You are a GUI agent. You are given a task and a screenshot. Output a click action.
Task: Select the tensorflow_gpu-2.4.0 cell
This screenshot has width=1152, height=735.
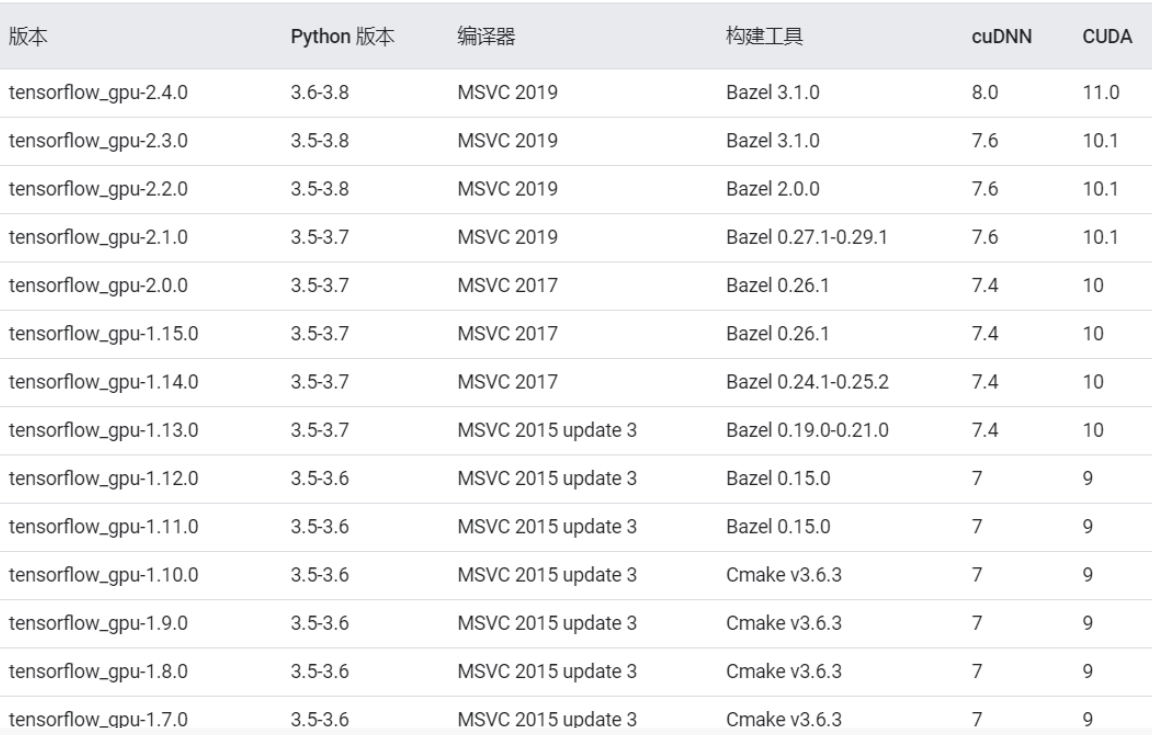(98, 93)
